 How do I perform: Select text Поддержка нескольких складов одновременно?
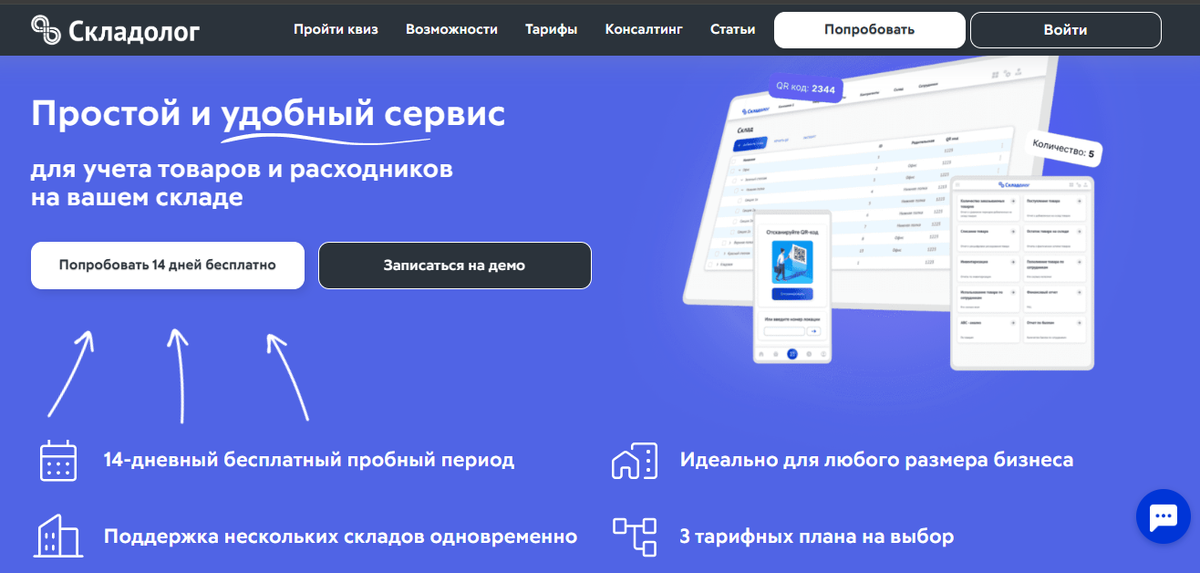click(340, 536)
